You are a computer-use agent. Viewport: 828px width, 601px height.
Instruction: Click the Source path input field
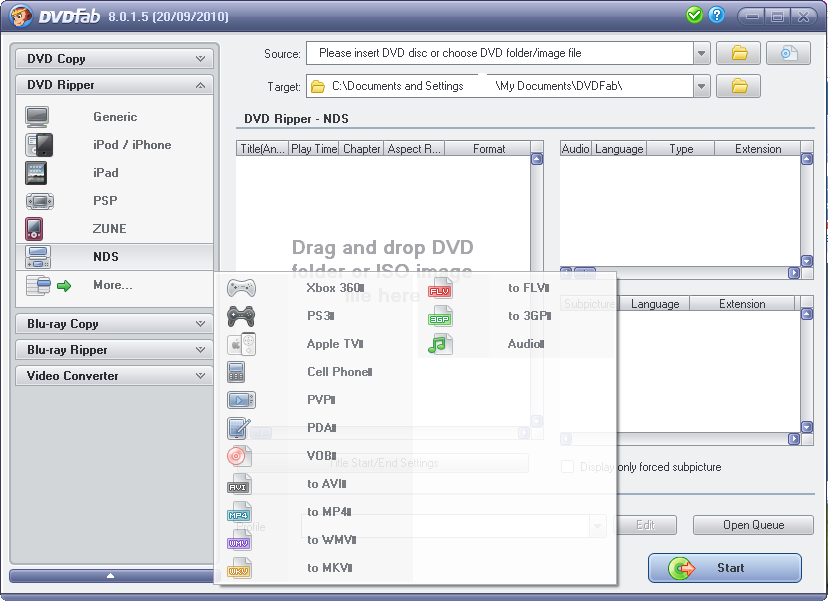pos(500,53)
